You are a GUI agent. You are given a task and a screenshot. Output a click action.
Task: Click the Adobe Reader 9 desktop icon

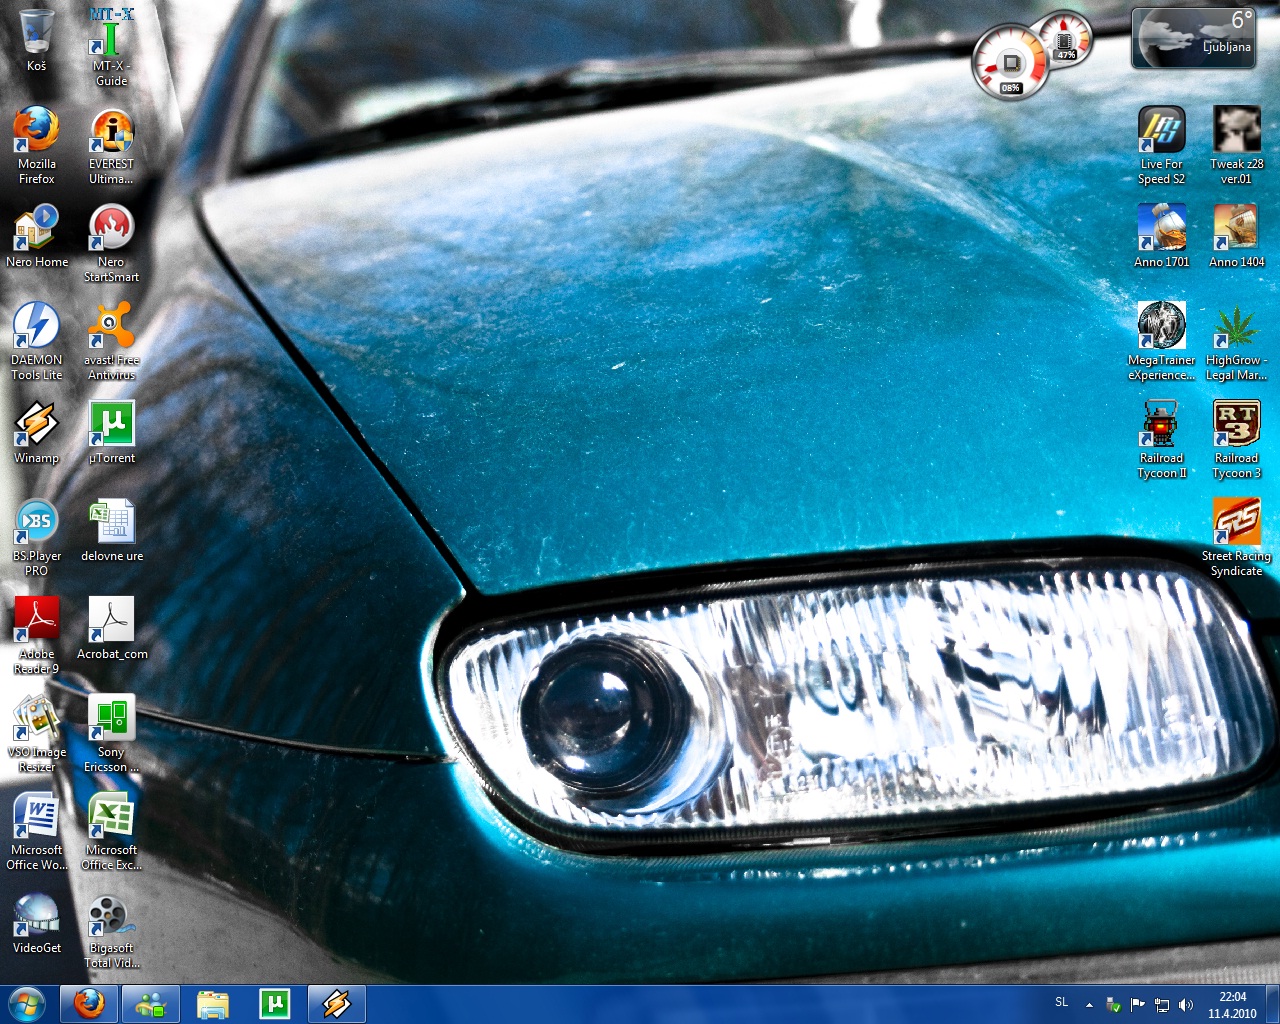click(37, 636)
